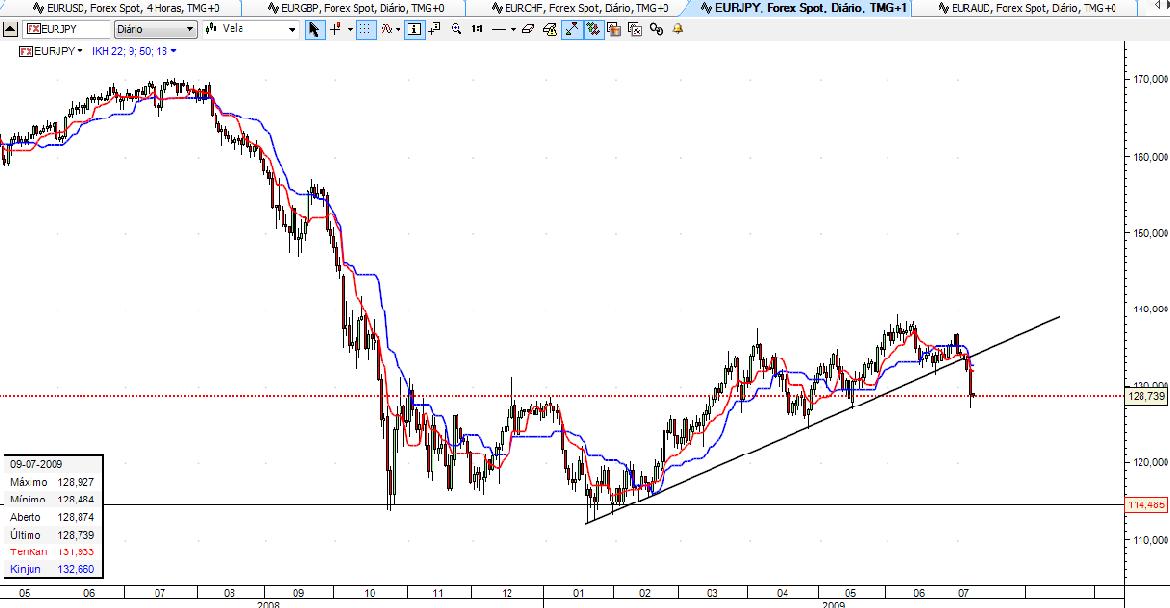Select the EURJPY Diário TMG+1 tab

pos(803,8)
